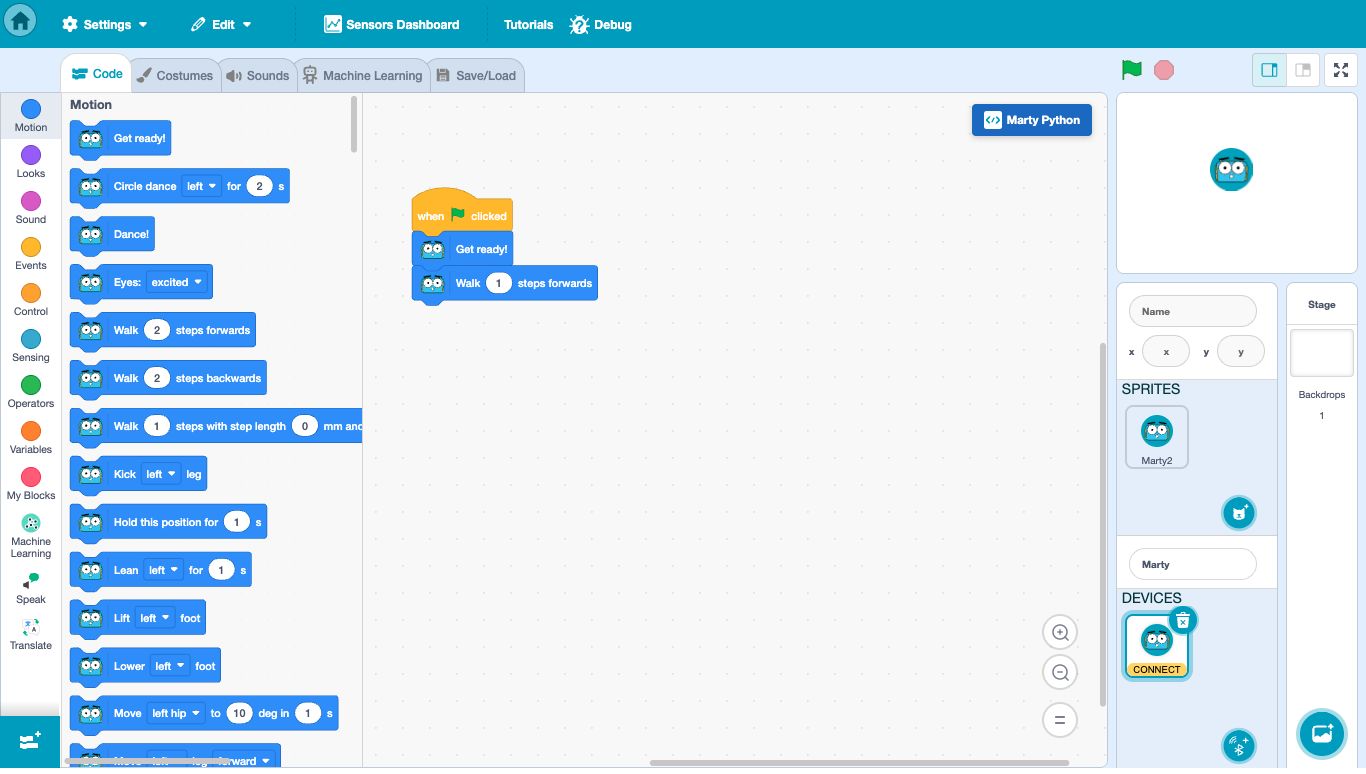Run program with the green flag
The width and height of the screenshot is (1366, 774).
[1132, 70]
